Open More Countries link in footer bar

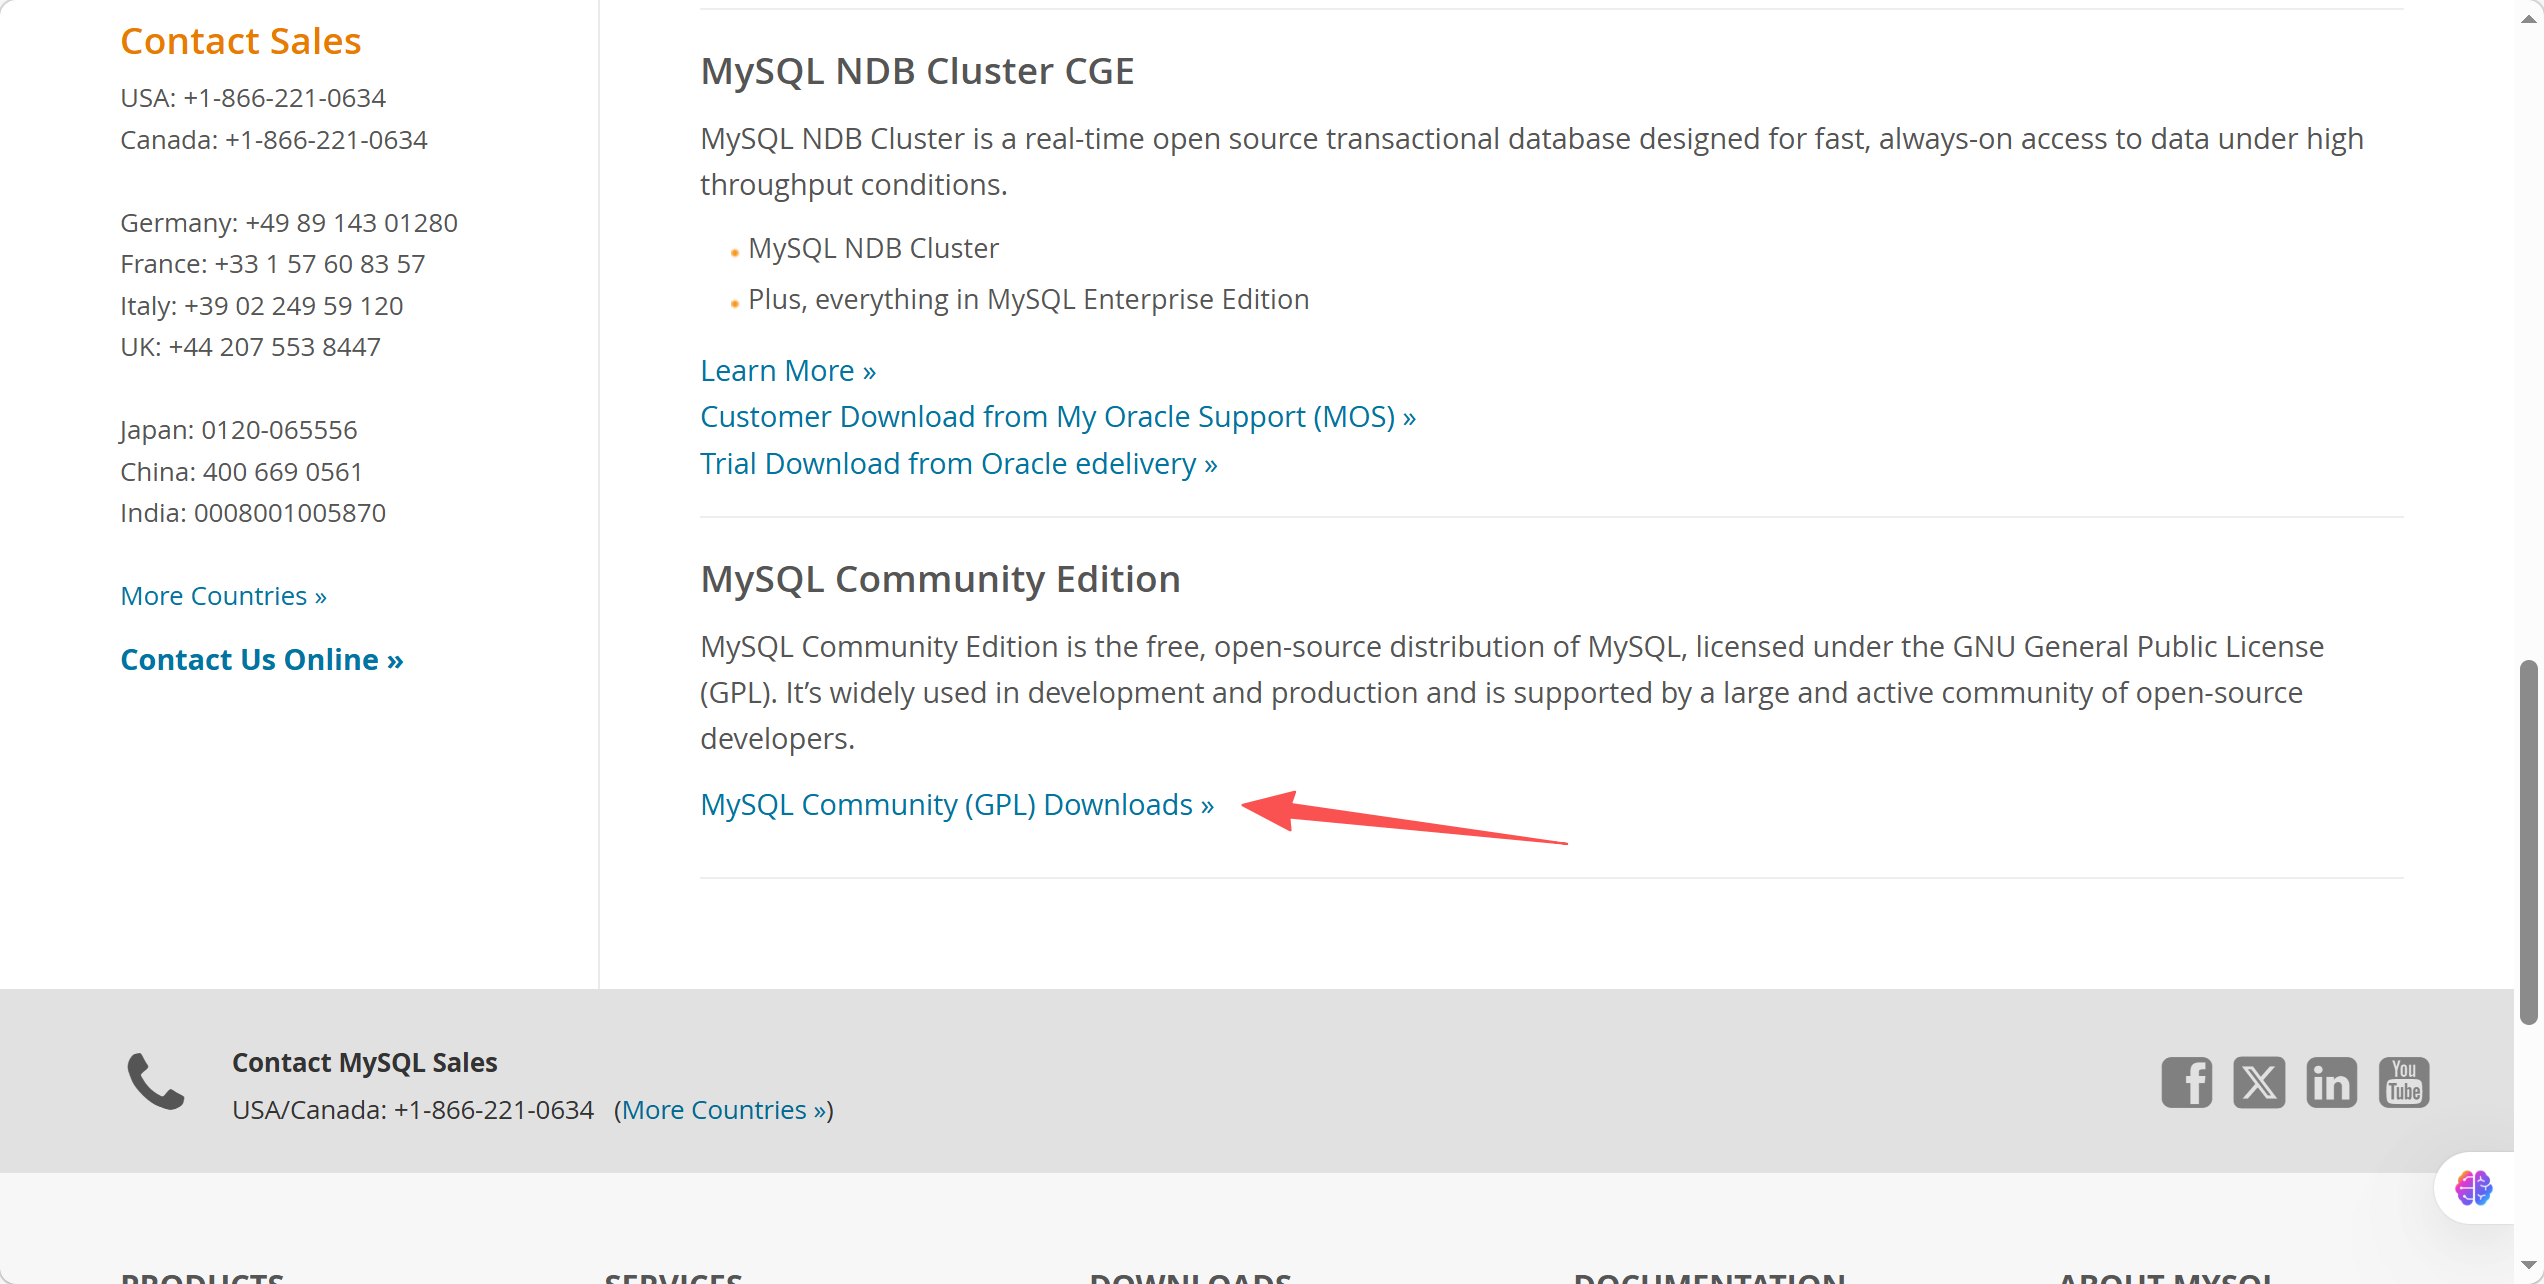click(x=723, y=1110)
